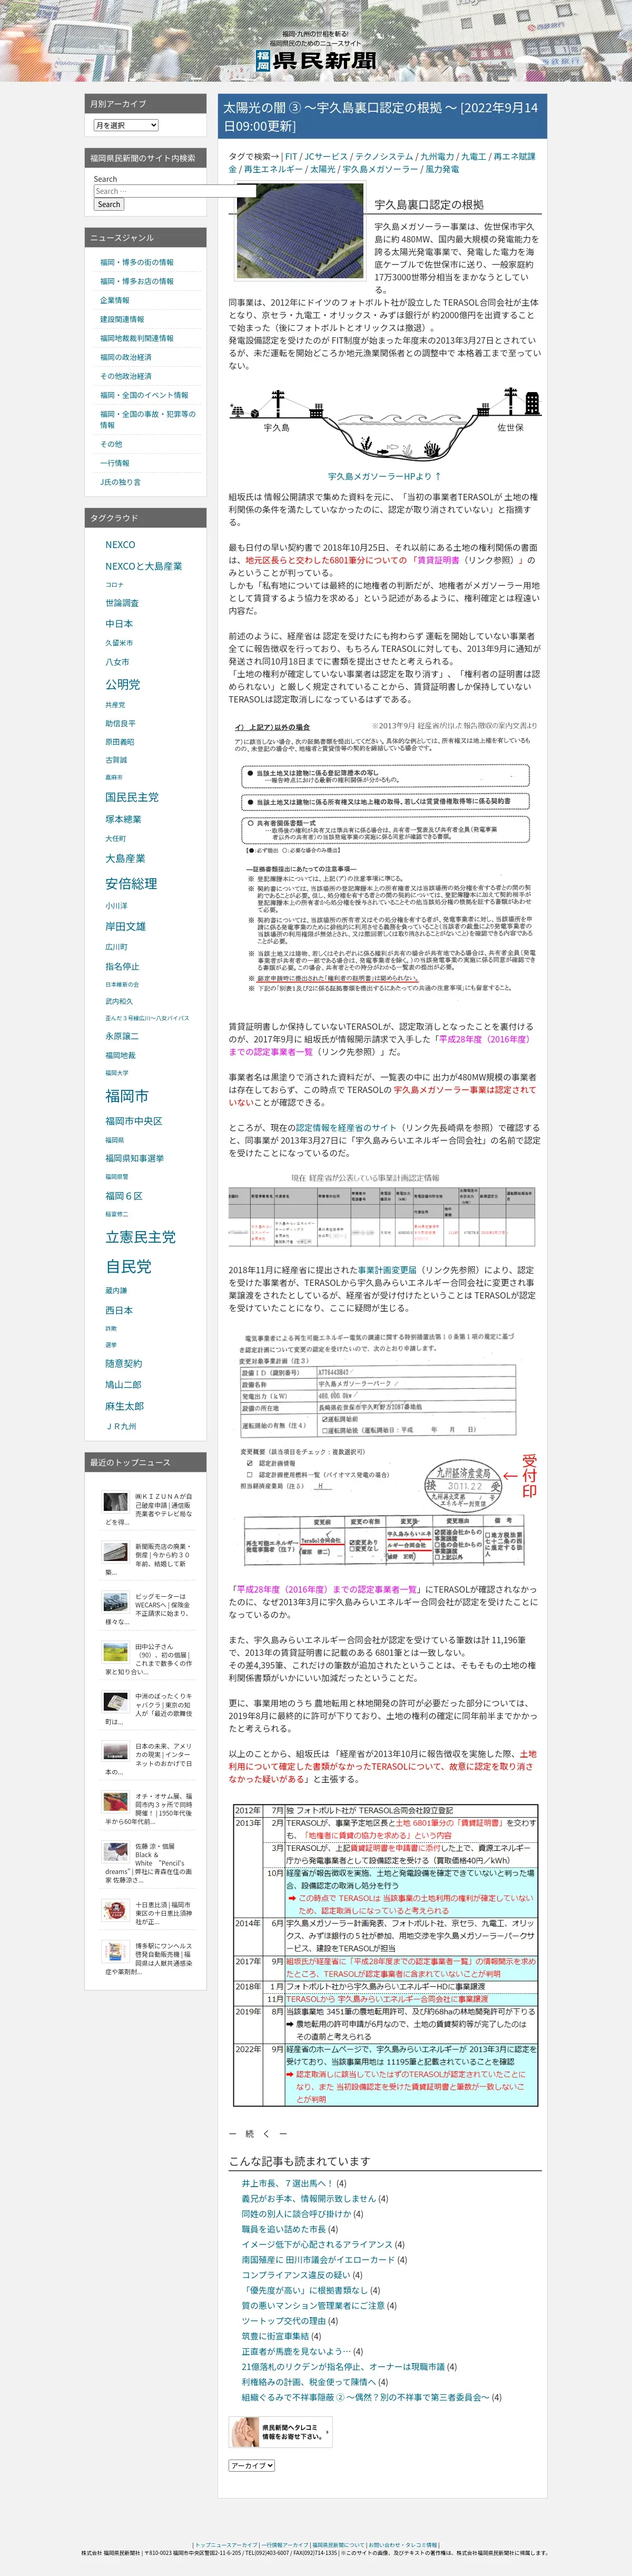Open the 福岡の政治経済 category
This screenshot has height=2576, width=632.
tap(126, 357)
